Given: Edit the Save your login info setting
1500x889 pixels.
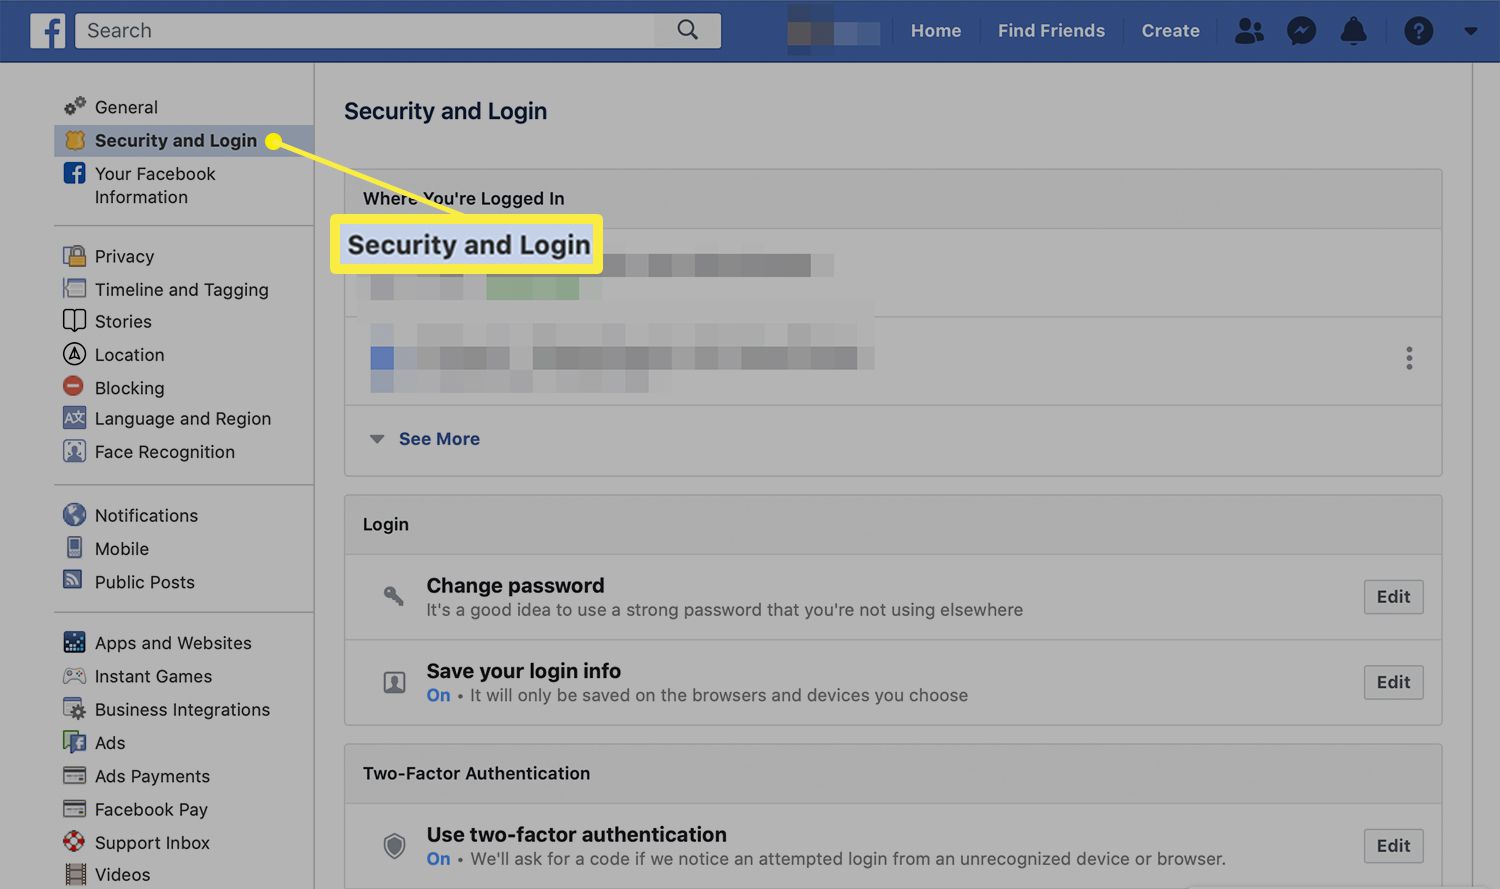Looking at the screenshot, I should point(1393,682).
